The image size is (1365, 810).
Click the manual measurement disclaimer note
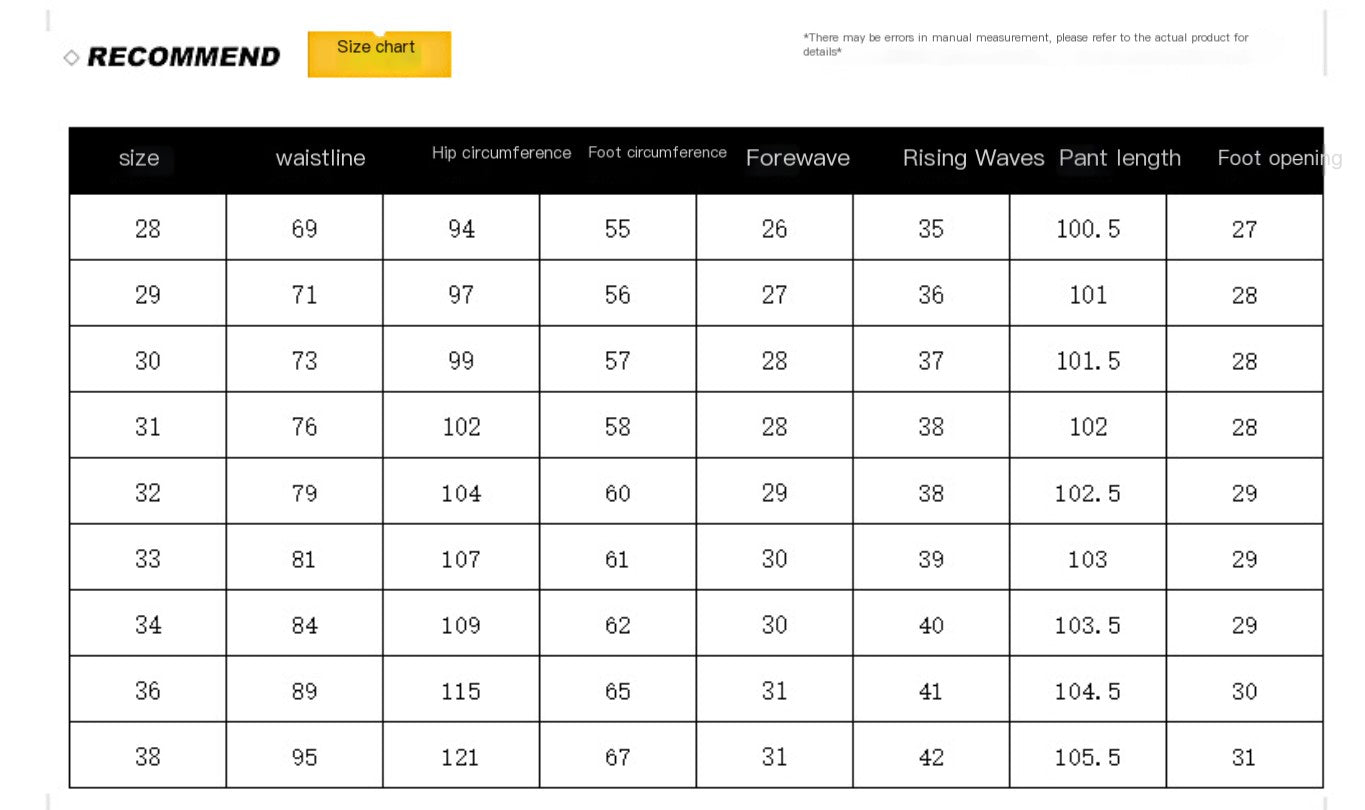point(1025,44)
